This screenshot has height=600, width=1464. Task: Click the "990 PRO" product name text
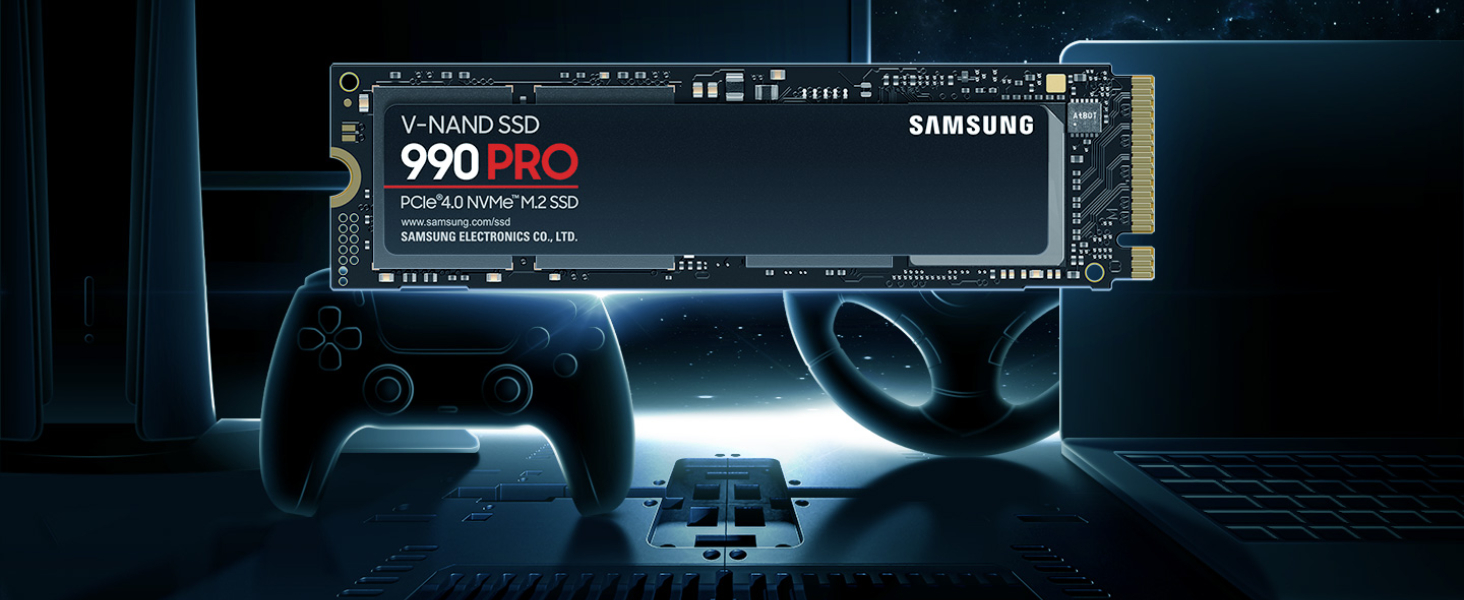(x=489, y=162)
